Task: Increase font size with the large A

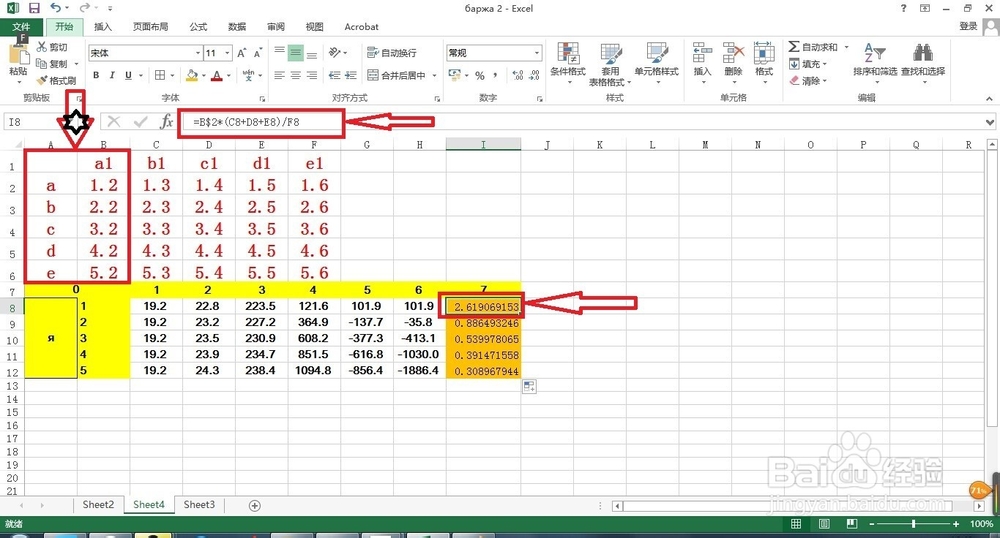Action: (242, 53)
